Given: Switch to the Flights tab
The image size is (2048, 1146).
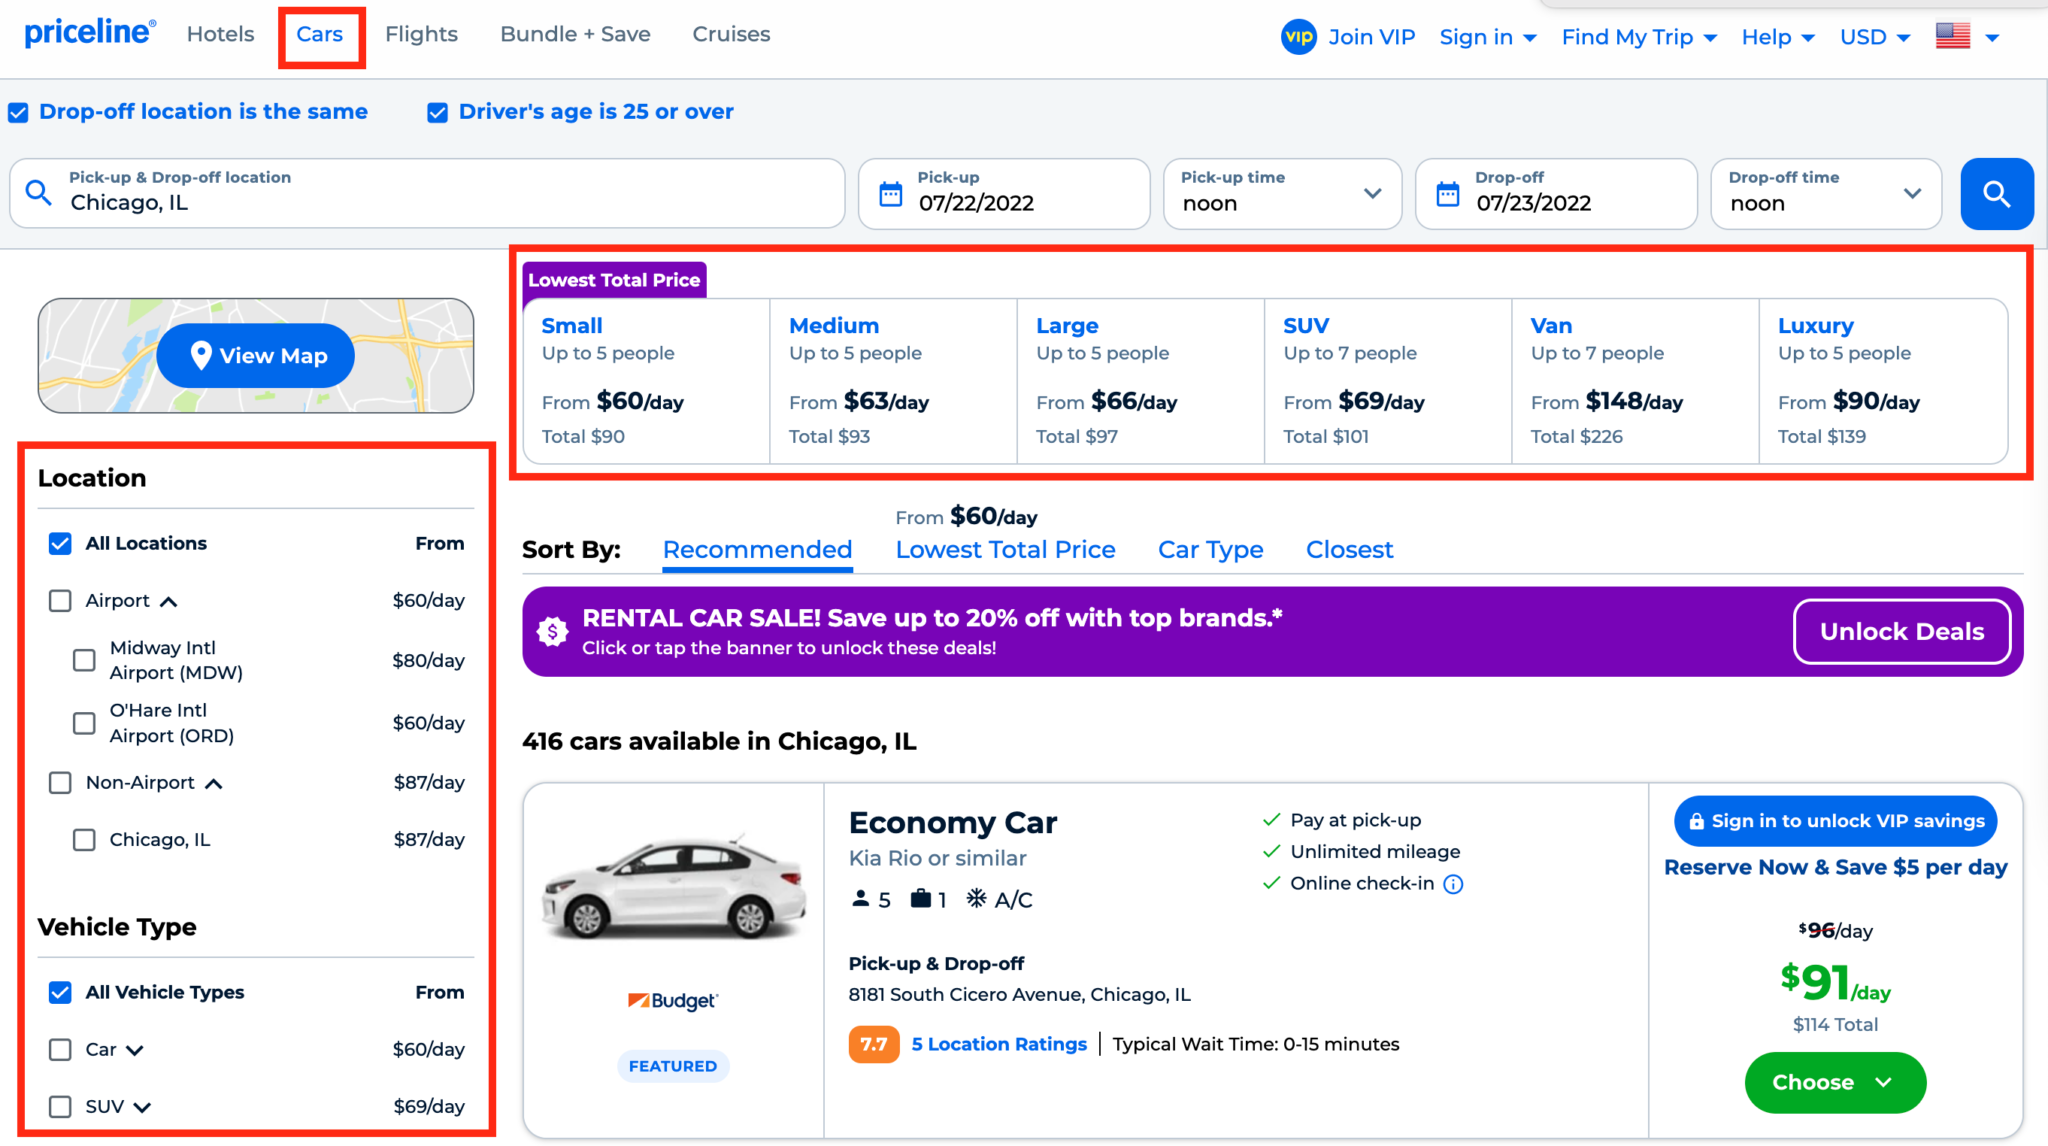Looking at the screenshot, I should coord(421,33).
